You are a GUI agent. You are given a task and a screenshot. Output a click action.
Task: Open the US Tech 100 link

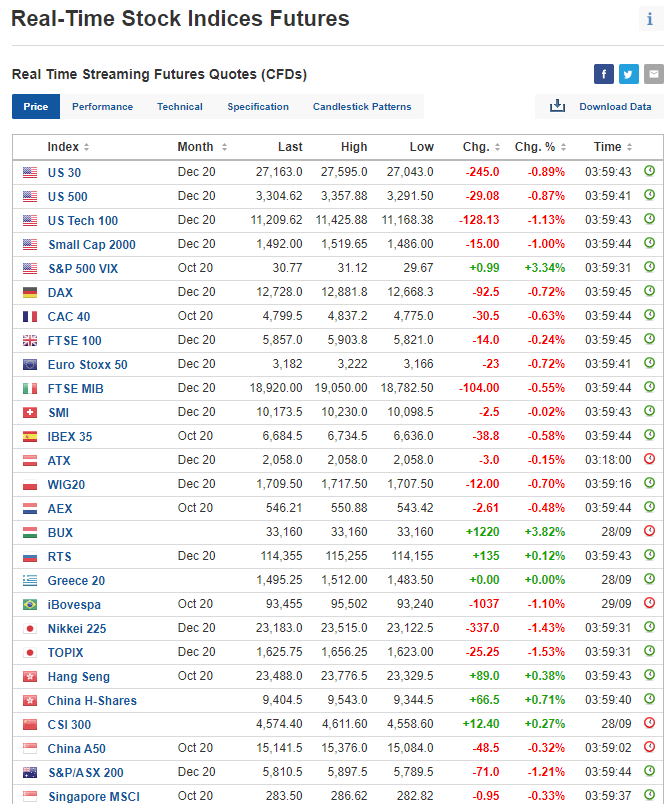83,221
